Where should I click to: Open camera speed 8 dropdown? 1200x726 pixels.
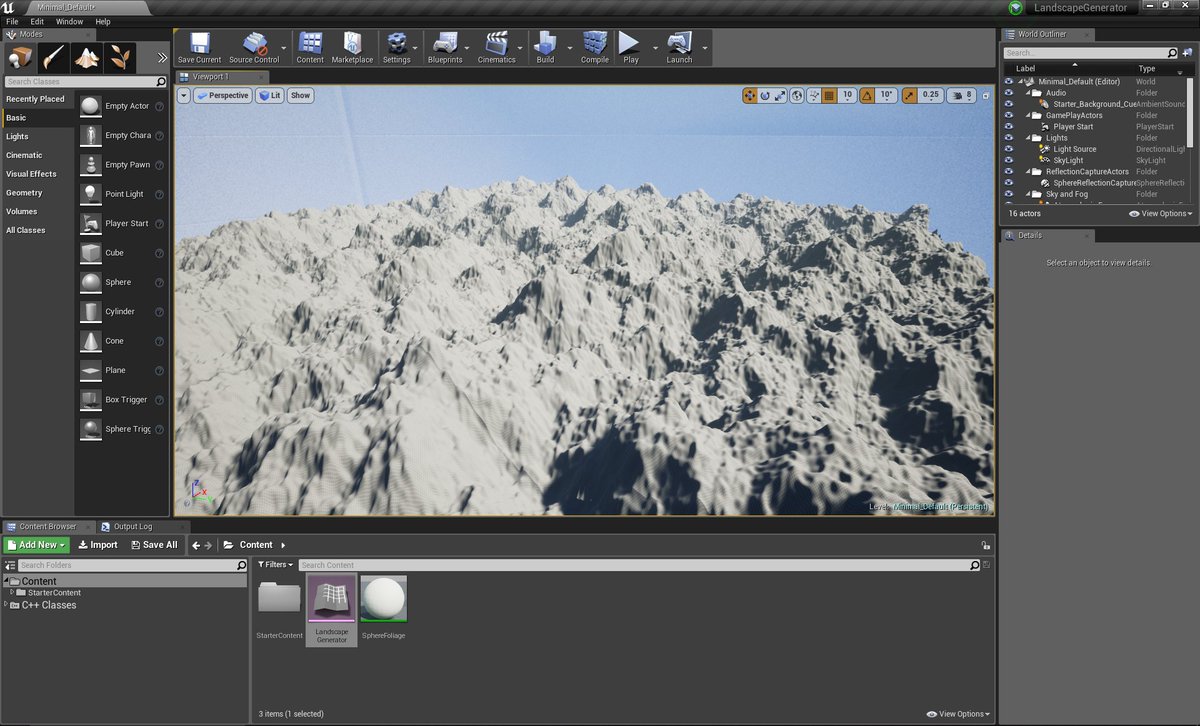[963, 95]
